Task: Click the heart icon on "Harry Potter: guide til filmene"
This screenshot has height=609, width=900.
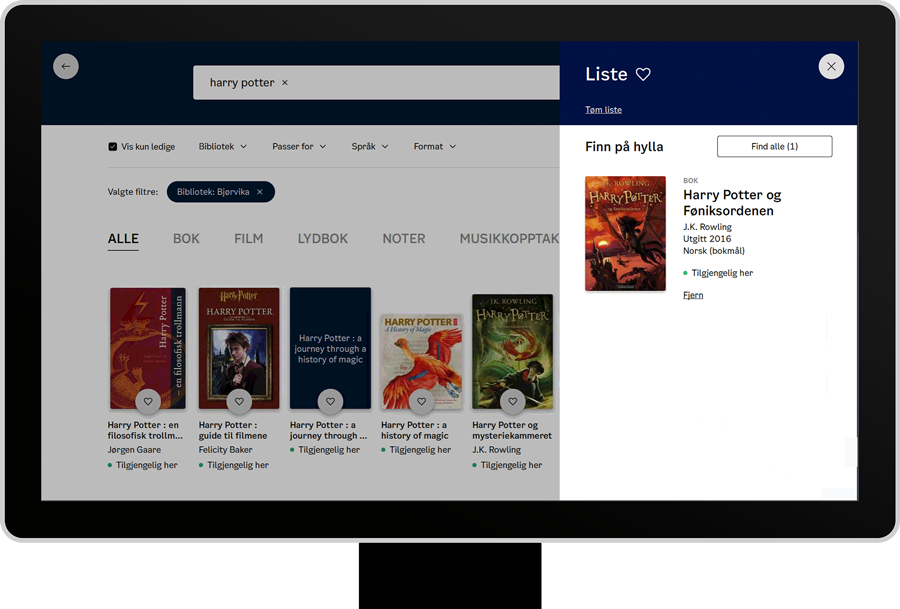Action: click(238, 401)
